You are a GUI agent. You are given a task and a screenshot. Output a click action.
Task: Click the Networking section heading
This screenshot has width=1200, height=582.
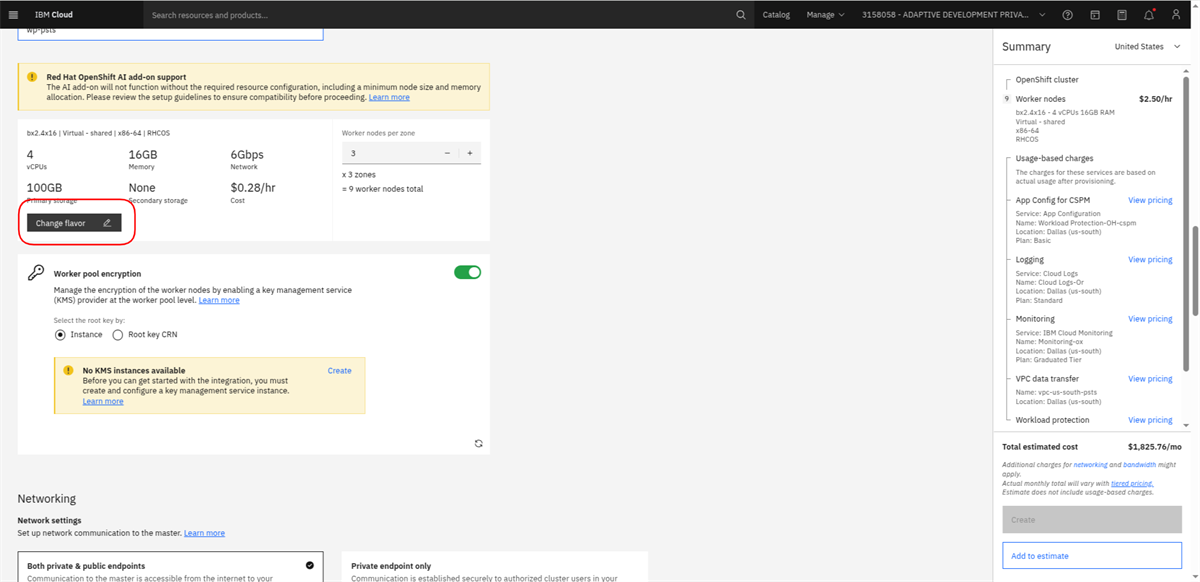pos(46,499)
